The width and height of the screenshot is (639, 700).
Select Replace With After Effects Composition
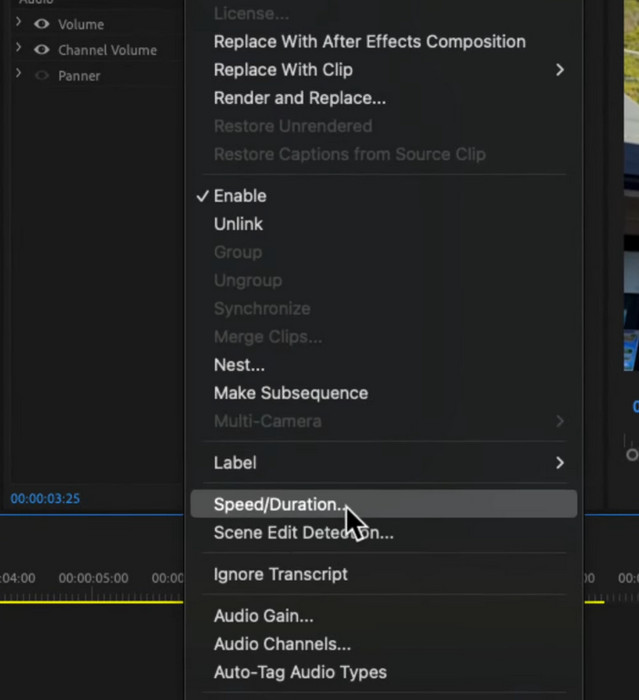point(369,42)
